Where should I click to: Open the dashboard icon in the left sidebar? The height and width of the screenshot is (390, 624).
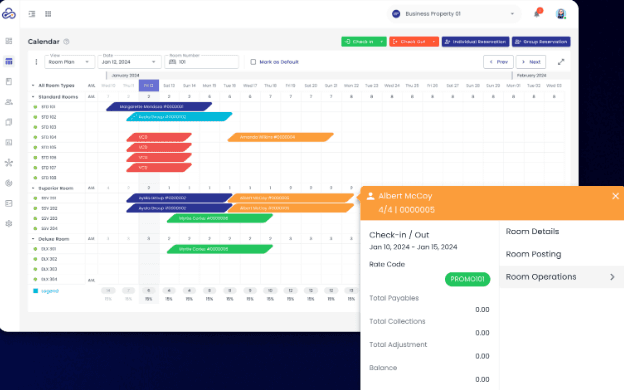[x=9, y=41]
